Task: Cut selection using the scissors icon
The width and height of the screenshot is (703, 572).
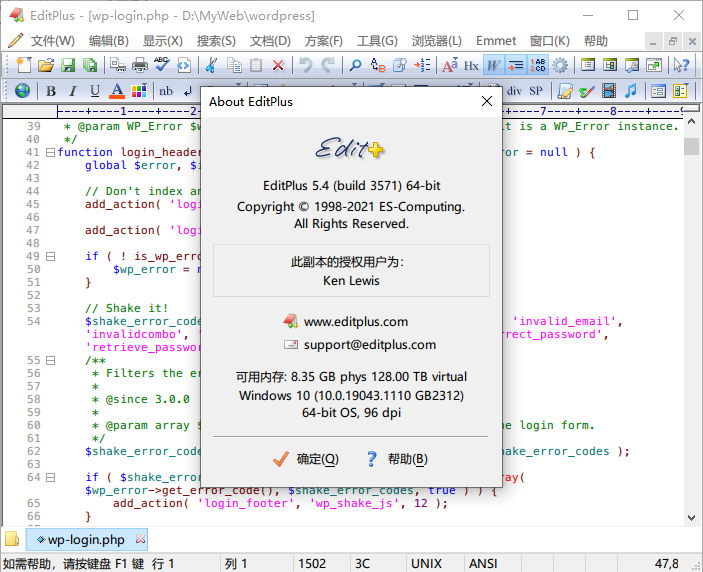Action: click(211, 65)
